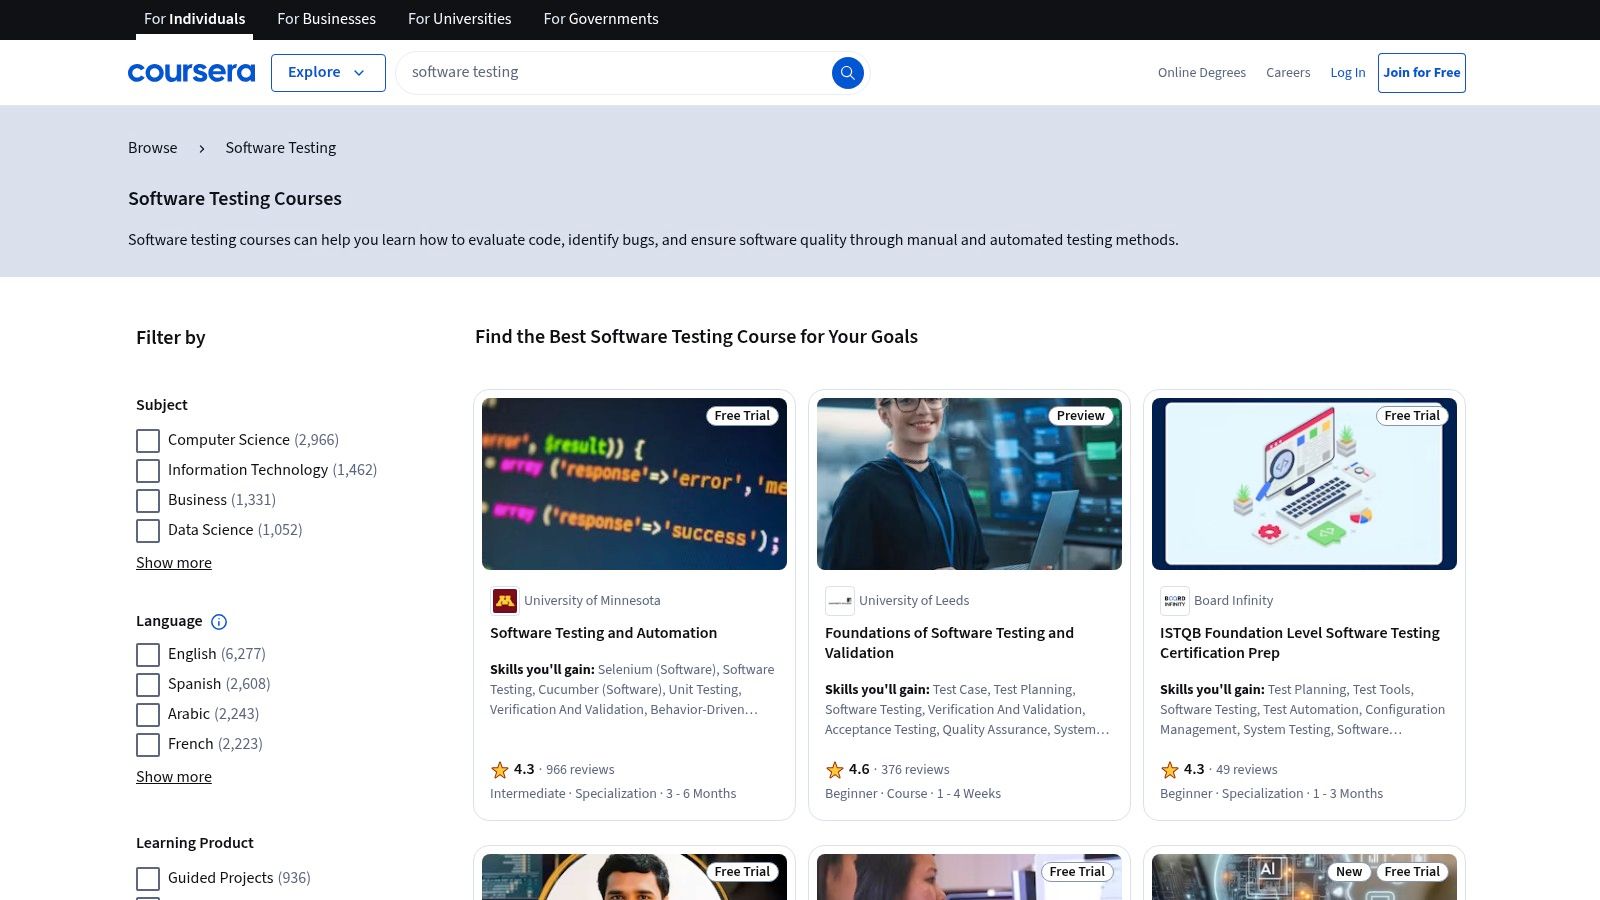Click the Software Testing breadcrumb
This screenshot has width=1600, height=900.
point(280,148)
